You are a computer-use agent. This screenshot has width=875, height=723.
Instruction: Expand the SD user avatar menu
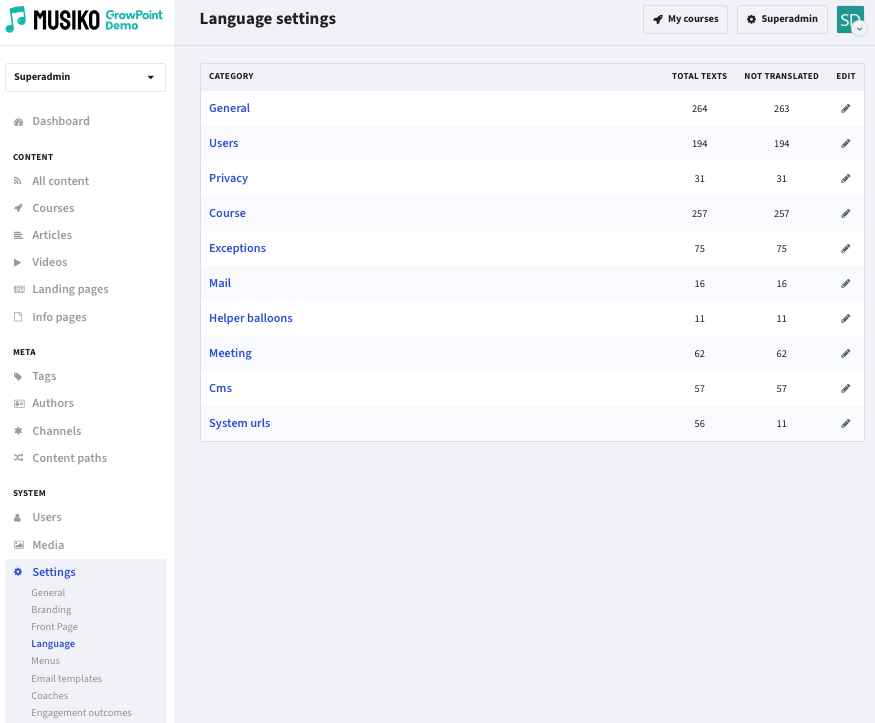coord(850,20)
